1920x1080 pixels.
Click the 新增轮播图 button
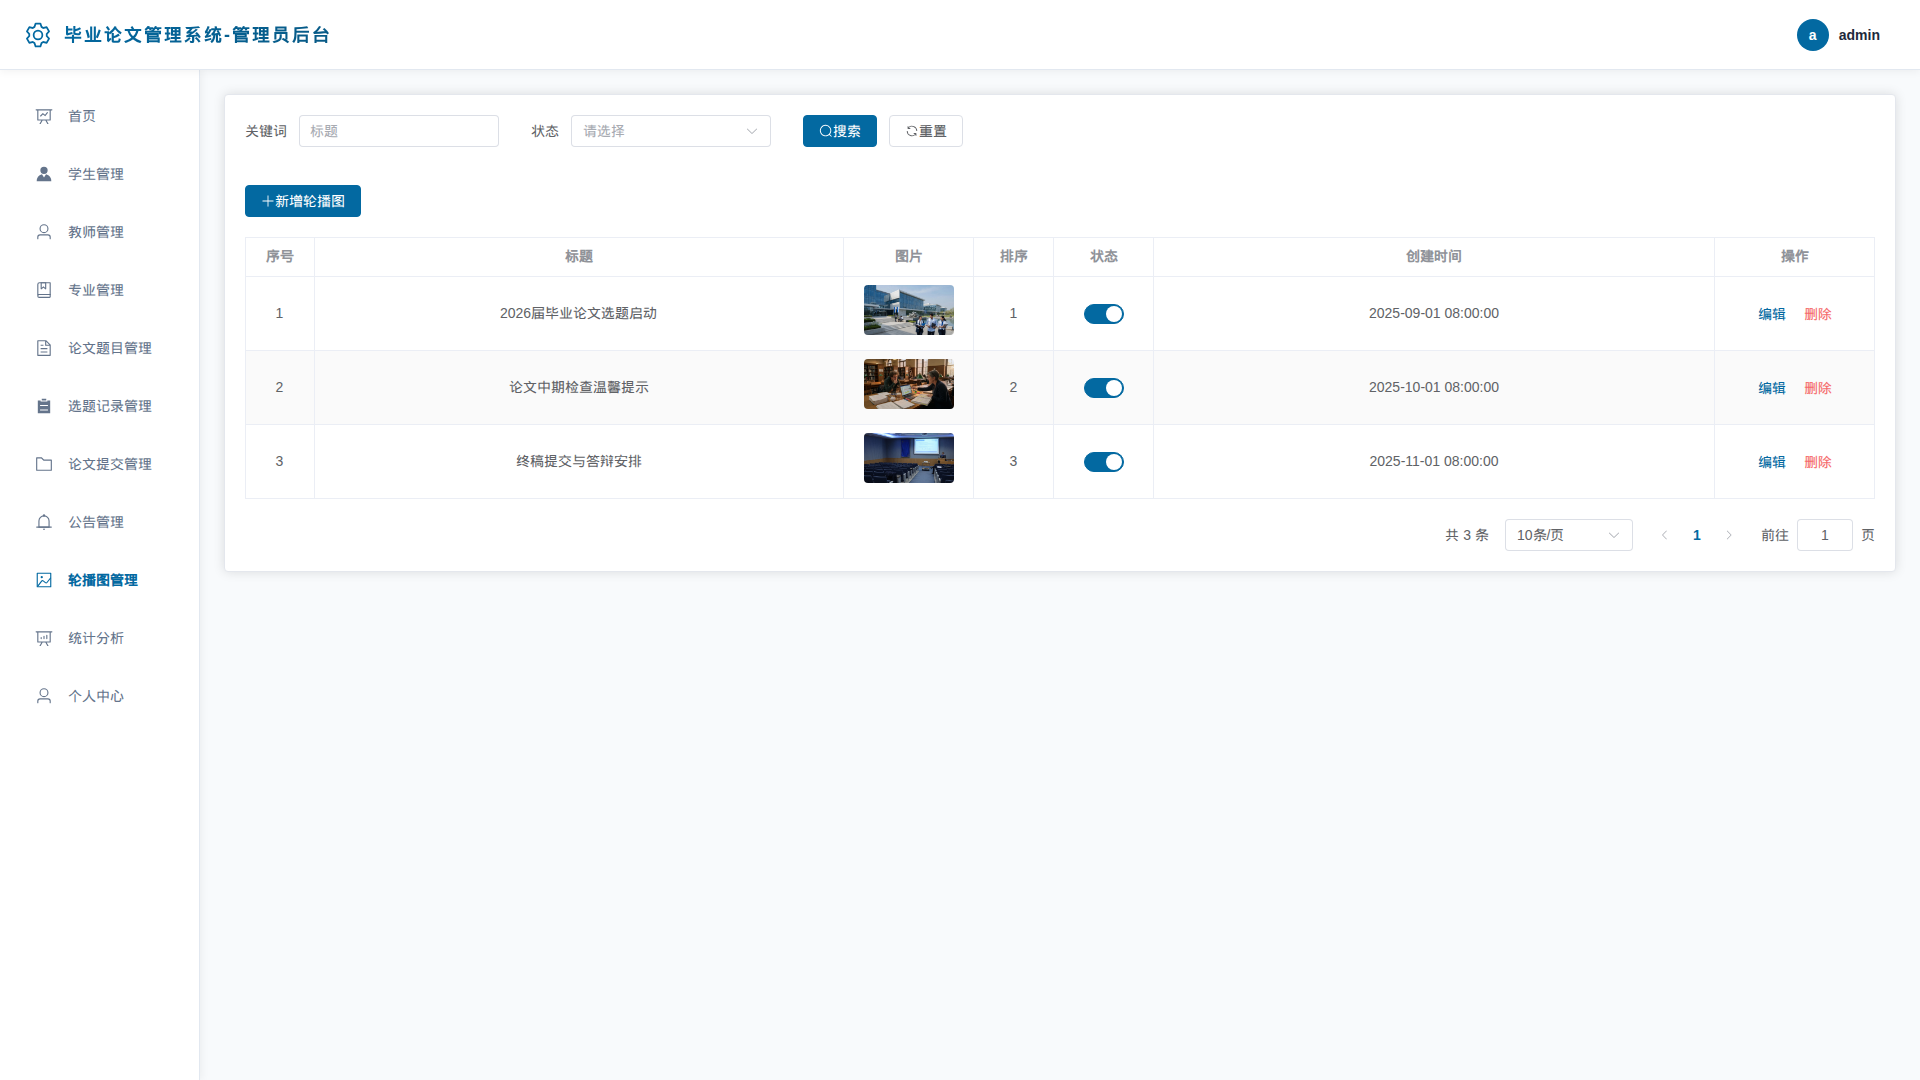(302, 201)
